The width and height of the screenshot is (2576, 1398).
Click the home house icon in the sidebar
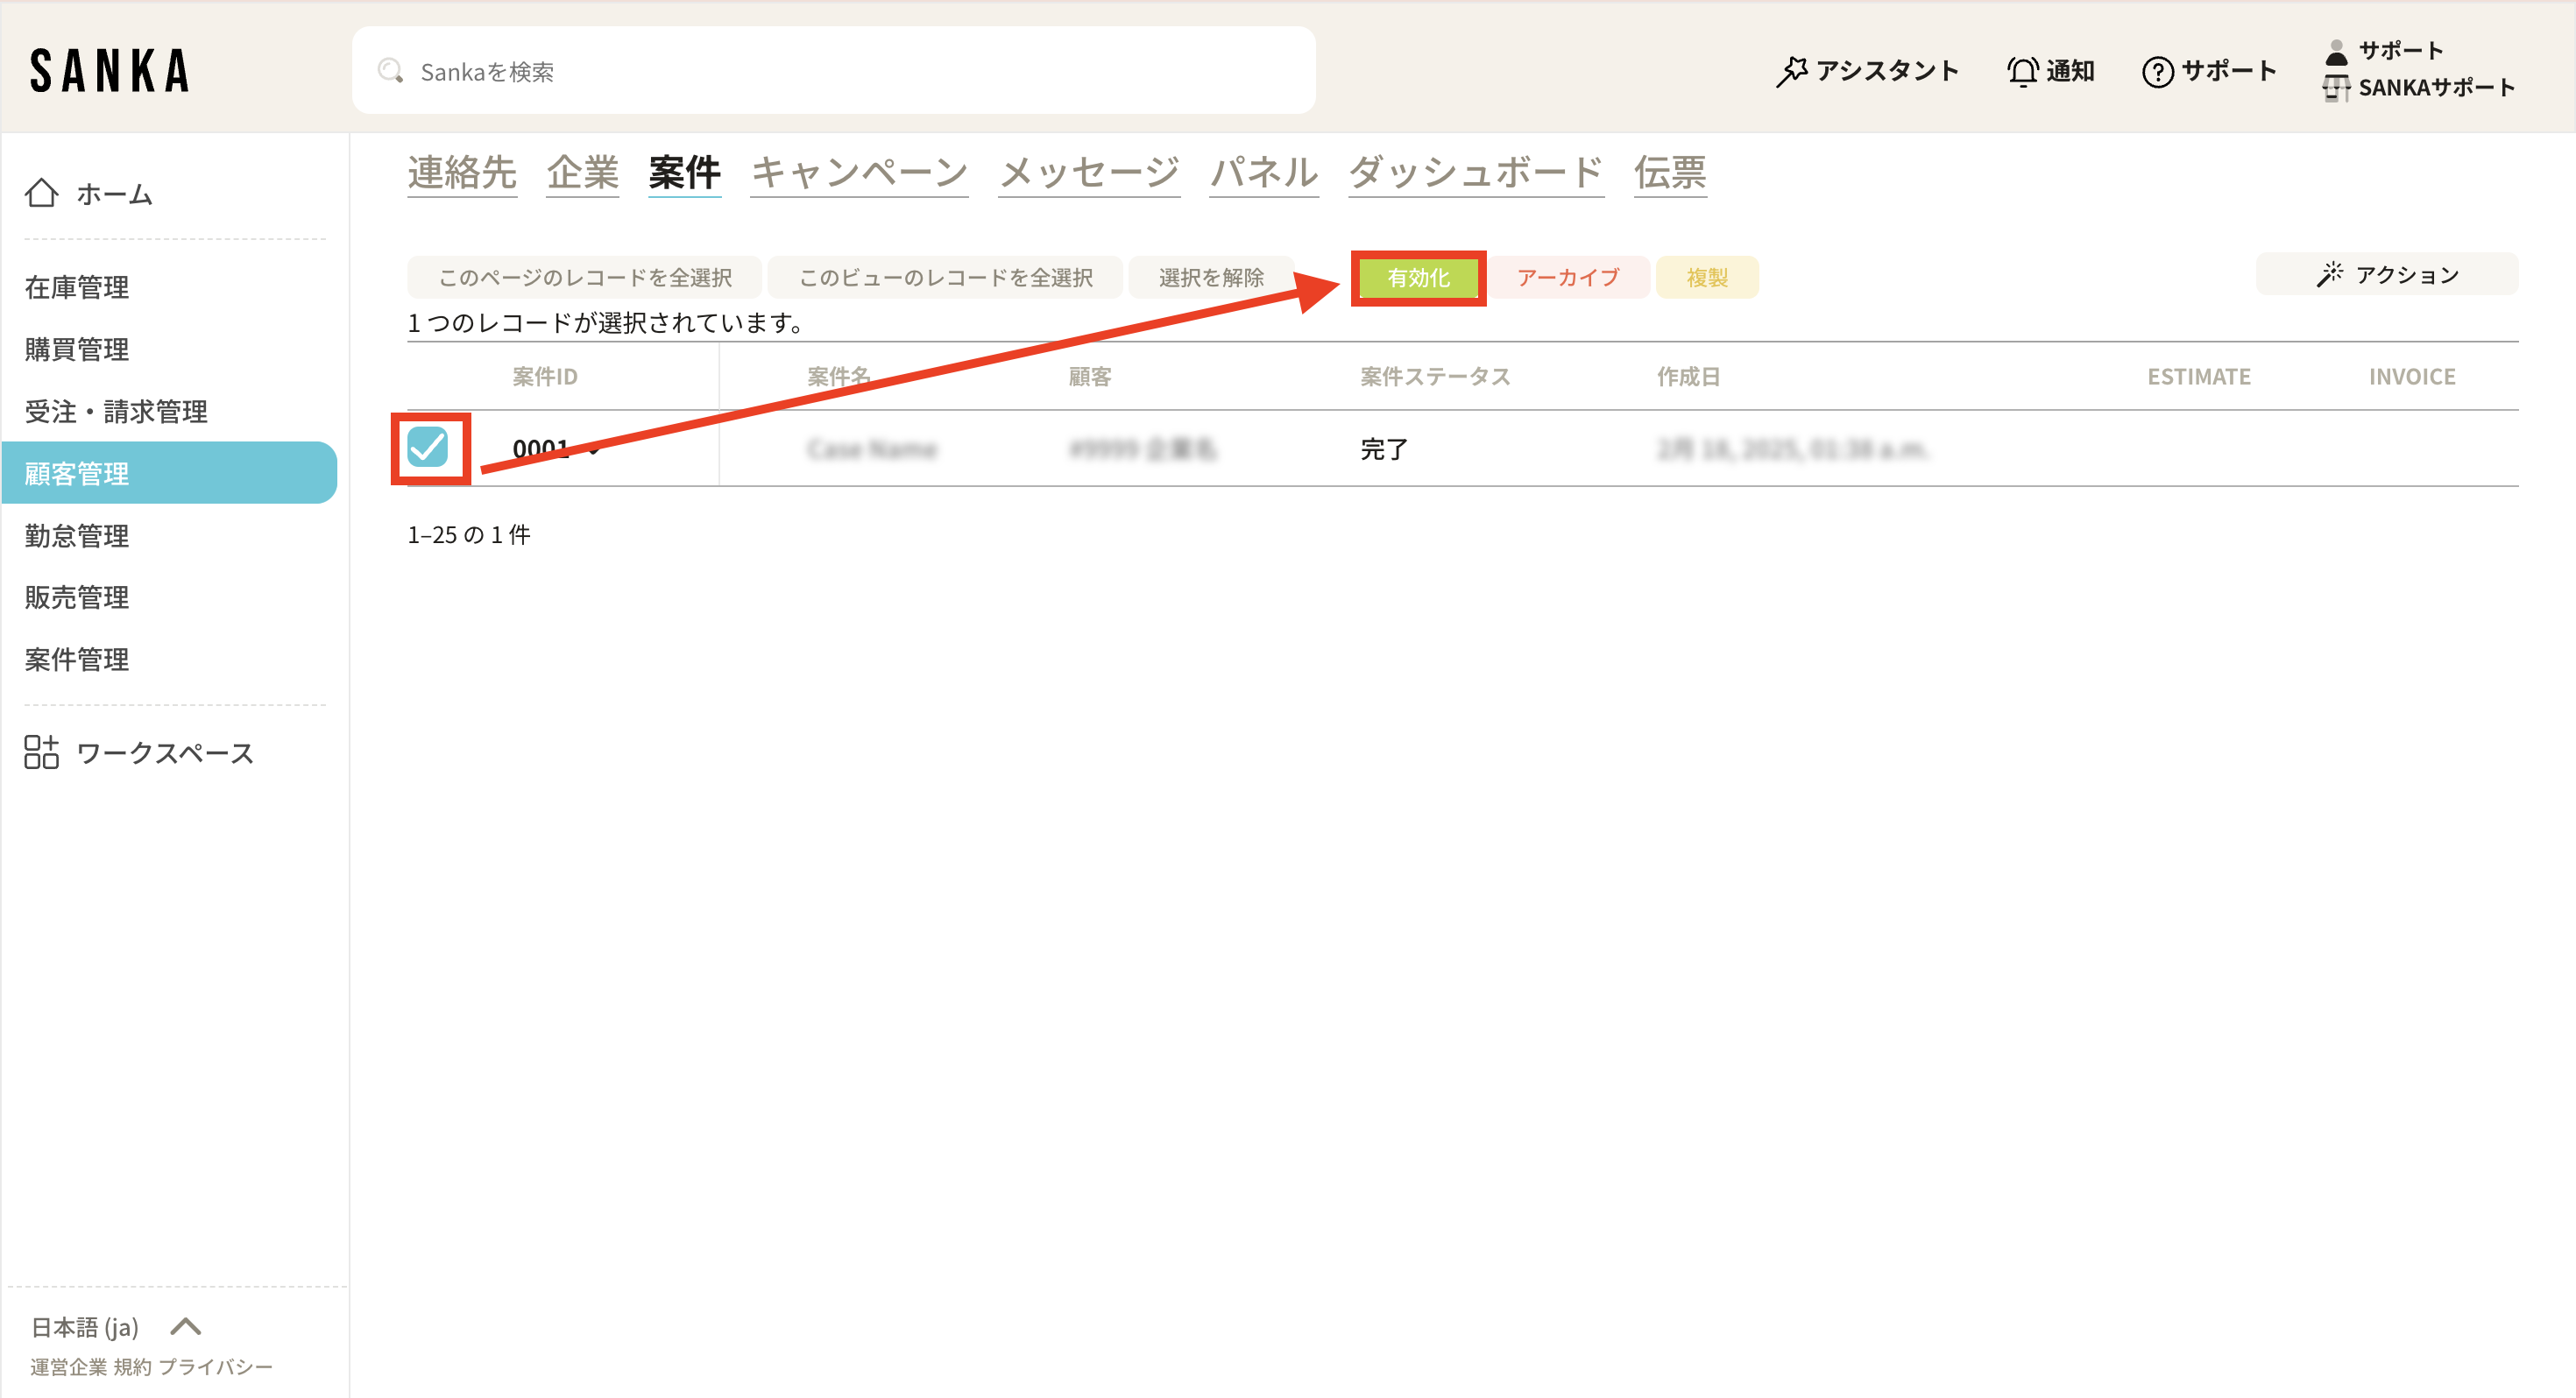[x=41, y=193]
